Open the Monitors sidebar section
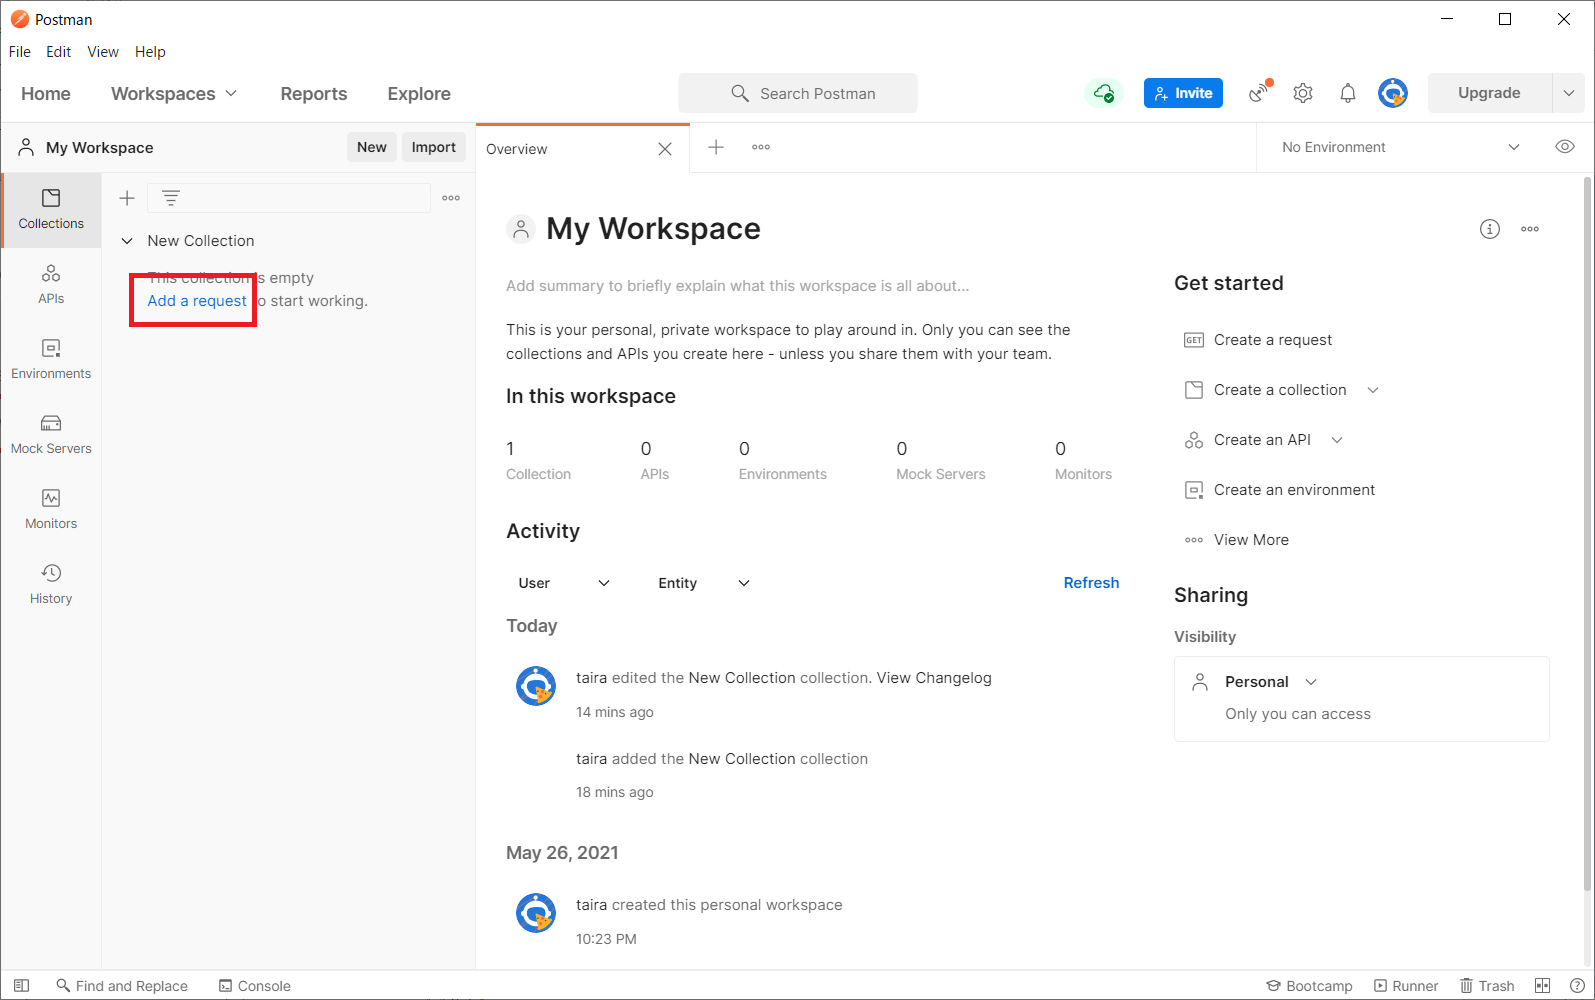The width and height of the screenshot is (1595, 1000). tap(51, 510)
